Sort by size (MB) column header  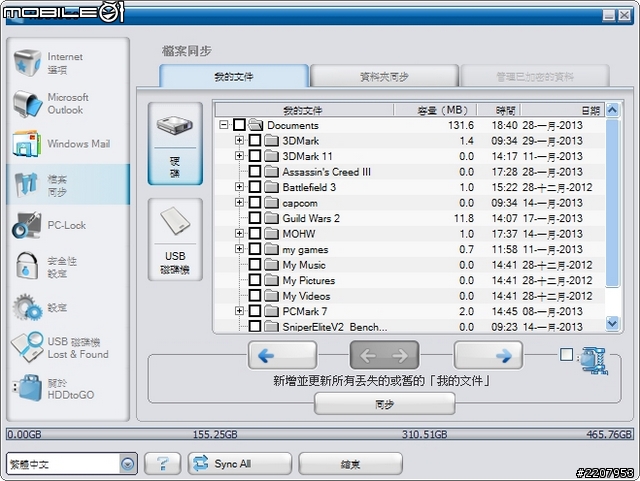[435, 110]
